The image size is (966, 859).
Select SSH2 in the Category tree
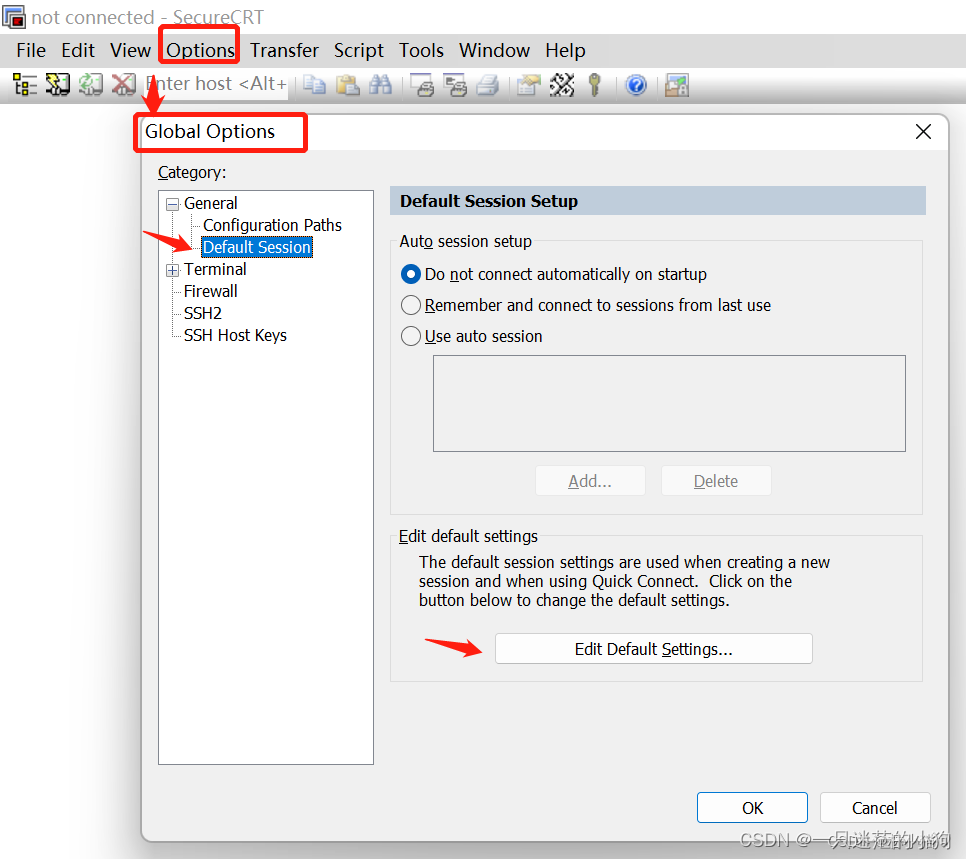(203, 314)
